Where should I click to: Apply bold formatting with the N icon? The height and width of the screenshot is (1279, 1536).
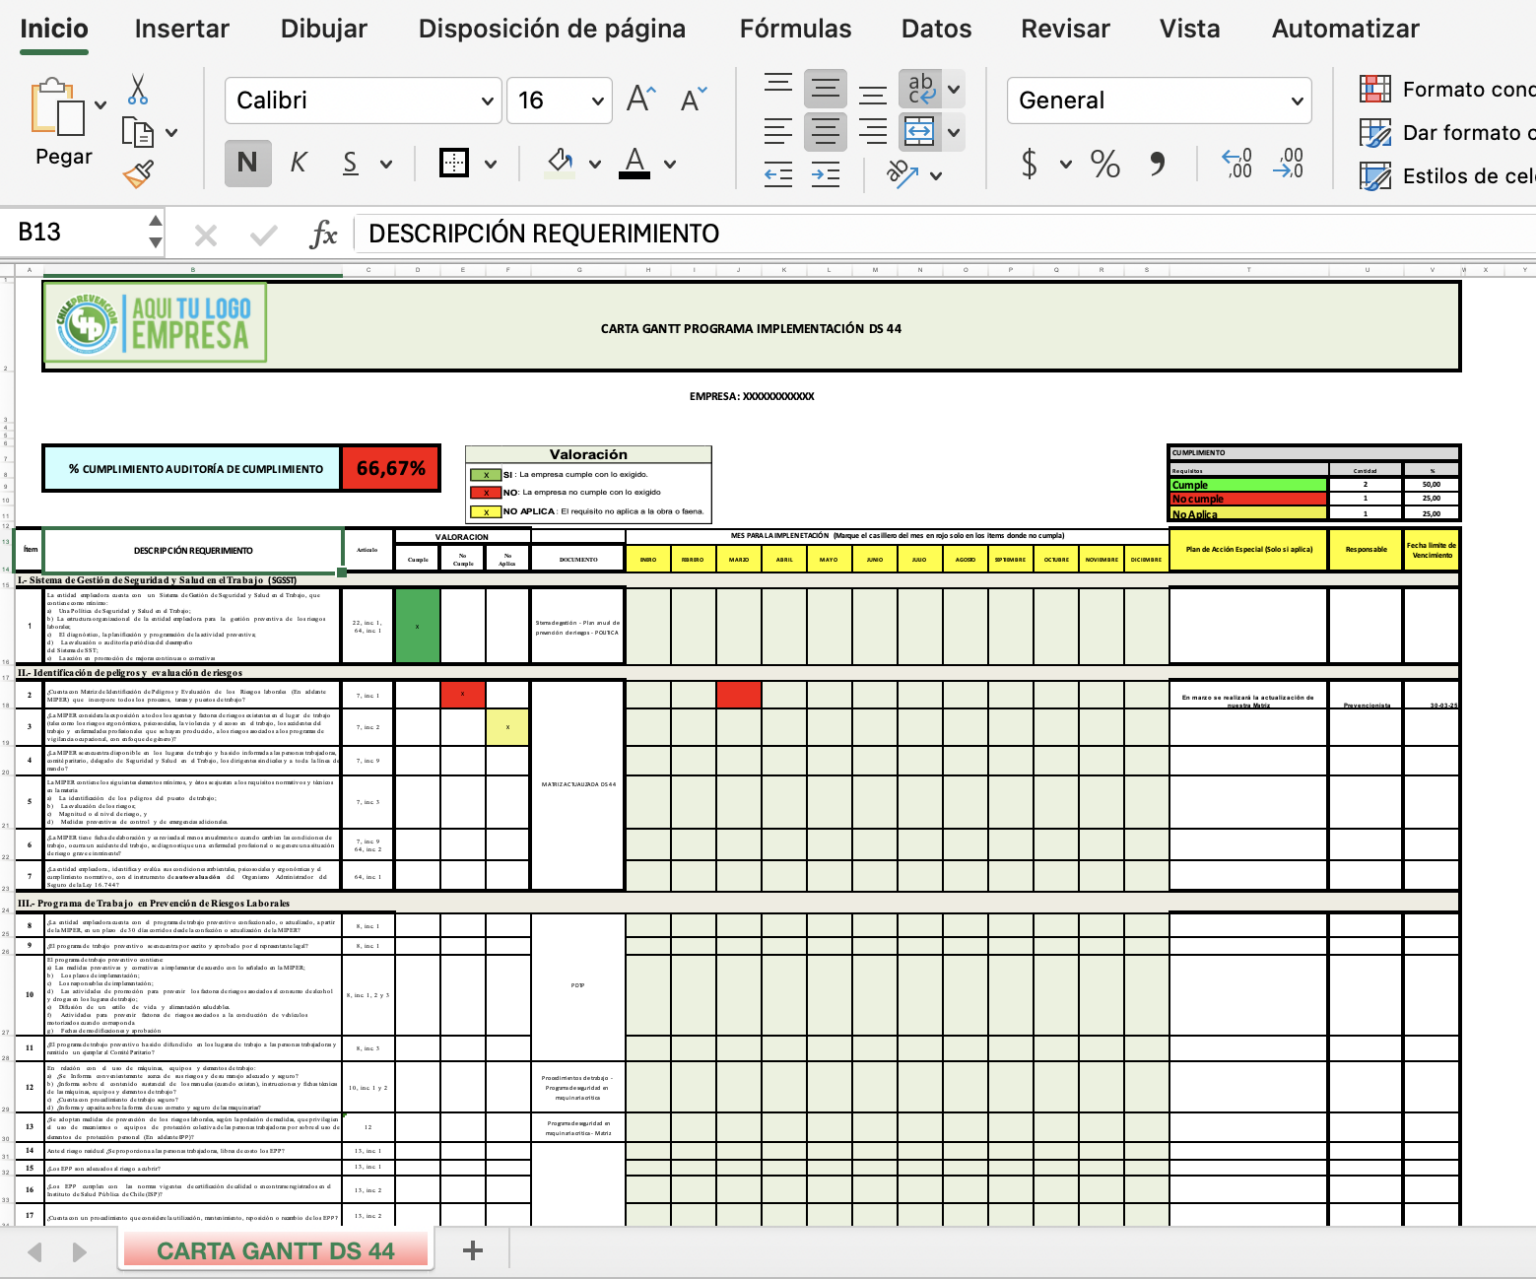[247, 162]
